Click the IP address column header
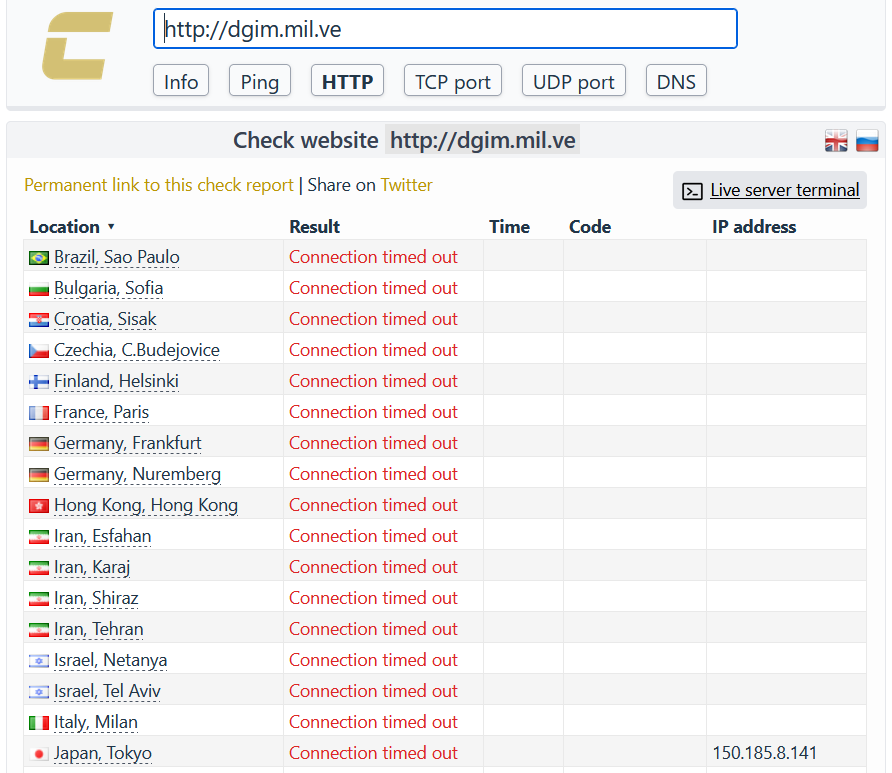Screen dimensions: 892x773 point(754,227)
